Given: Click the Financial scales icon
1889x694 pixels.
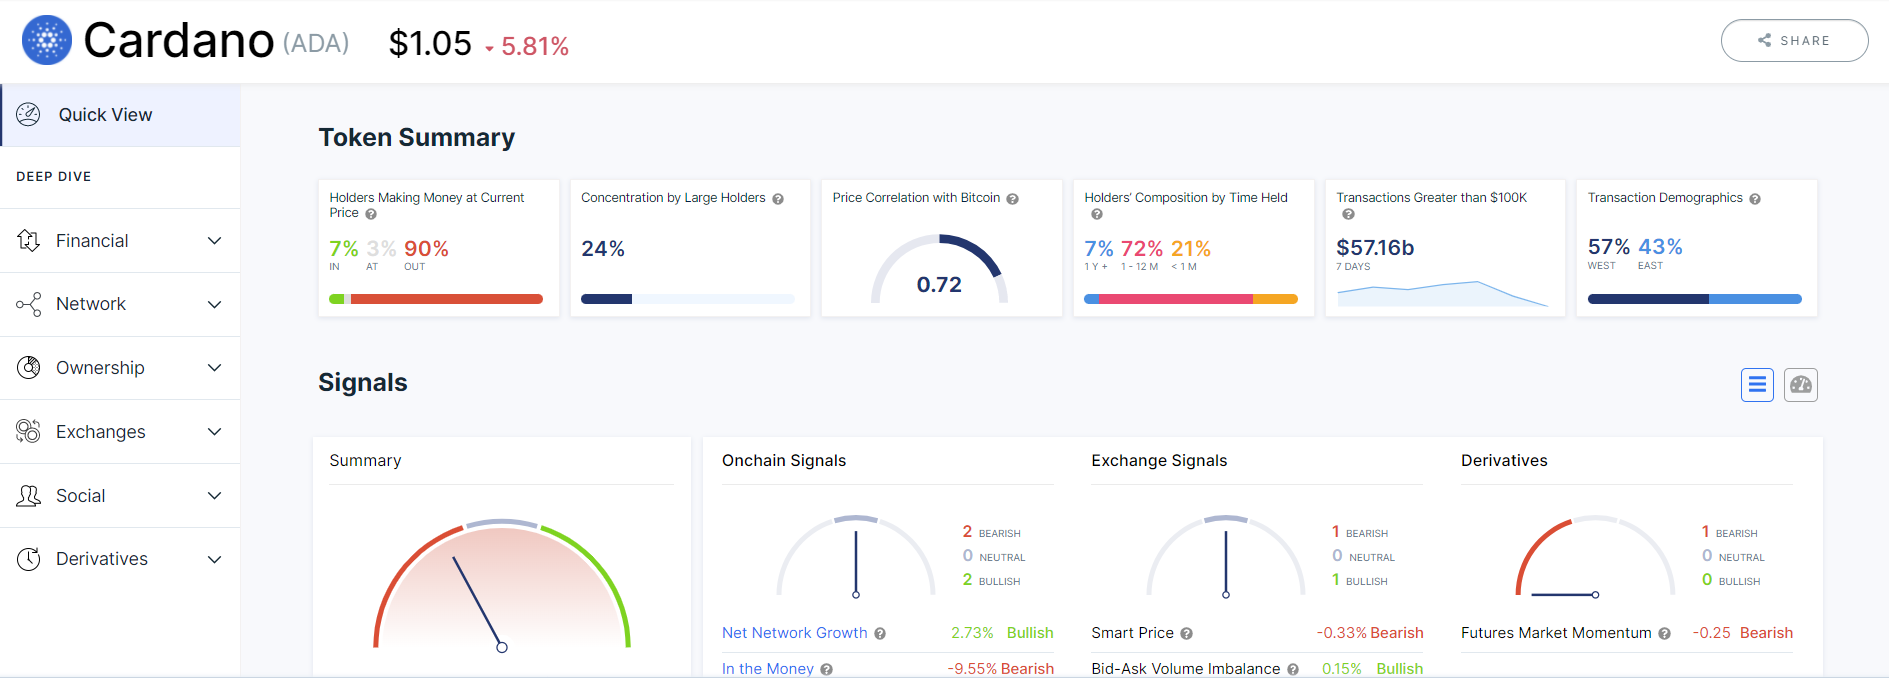Looking at the screenshot, I should click(x=29, y=240).
